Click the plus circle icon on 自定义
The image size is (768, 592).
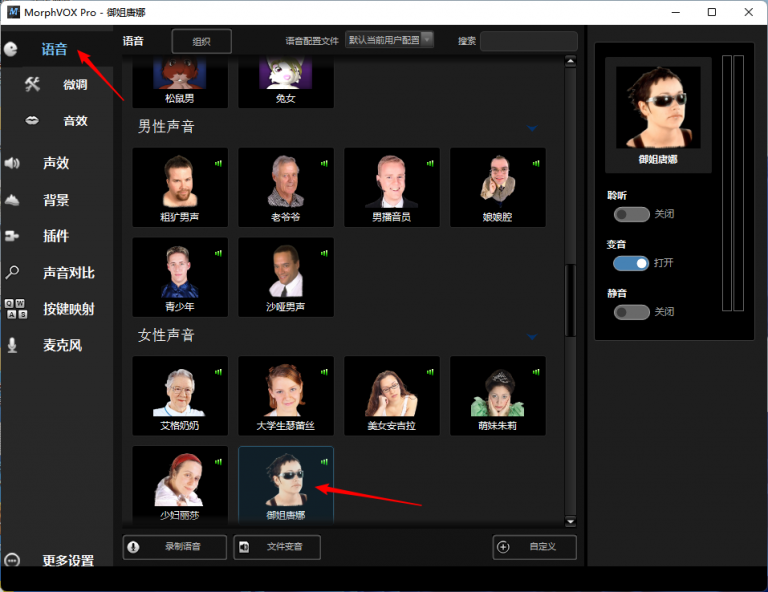[x=503, y=547]
